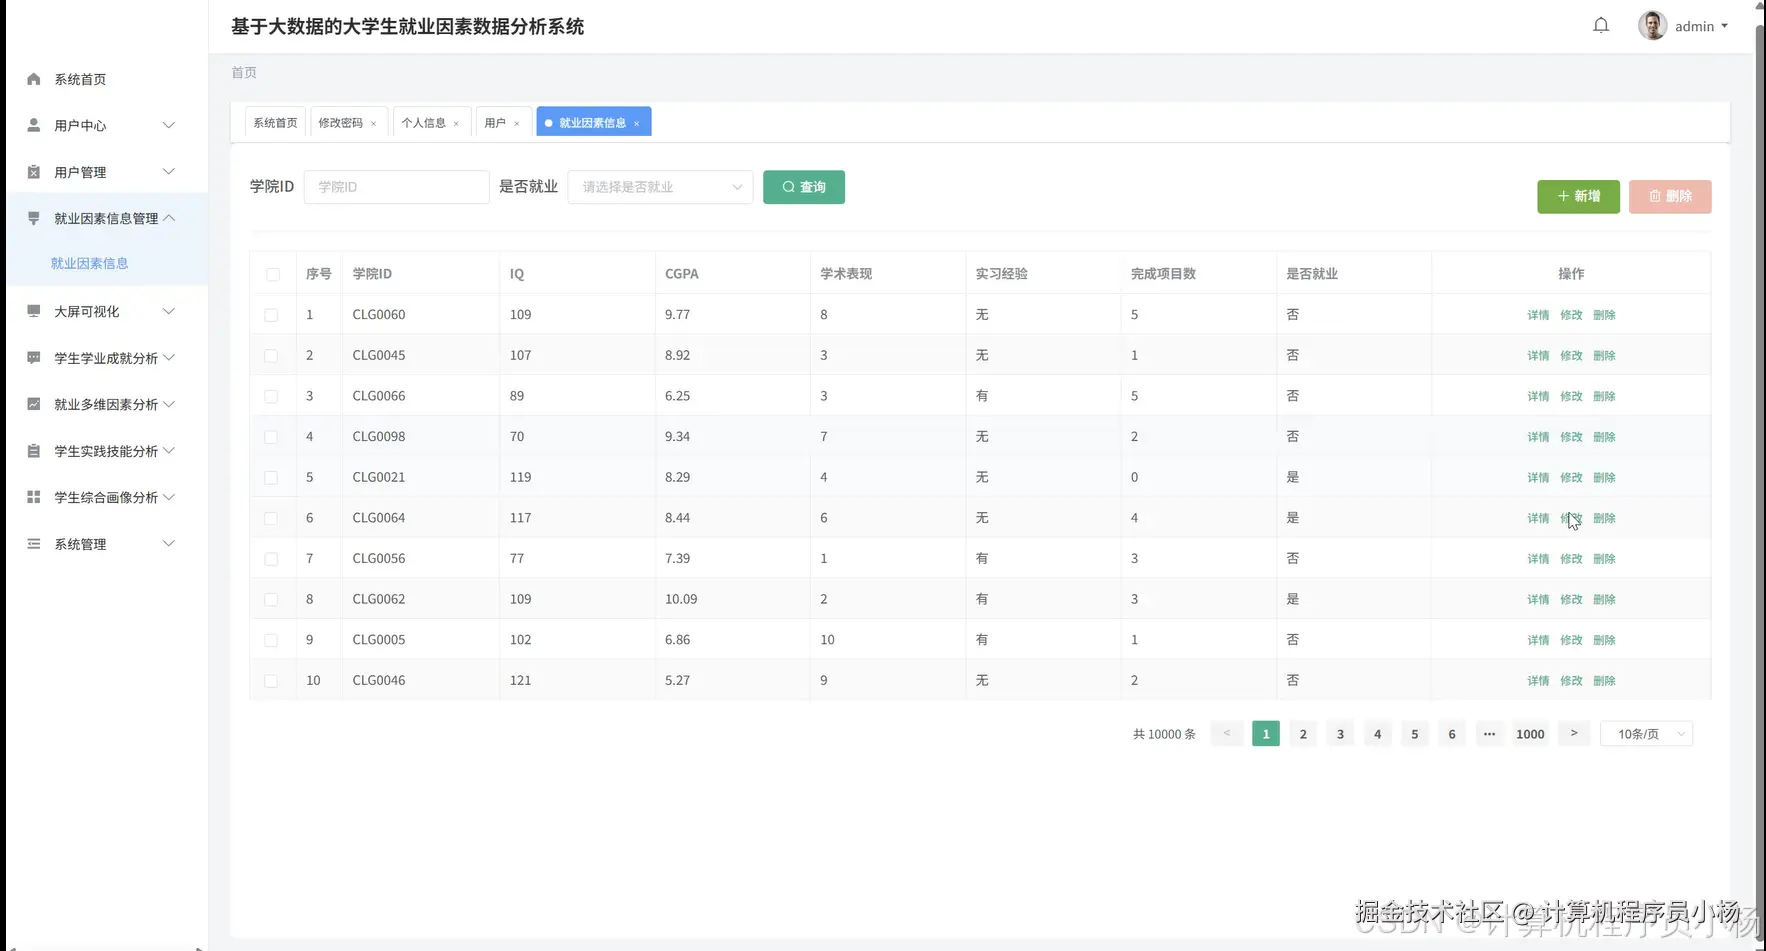Click the 查询 search button
Viewport: 1766px width, 951px height.
[804, 187]
